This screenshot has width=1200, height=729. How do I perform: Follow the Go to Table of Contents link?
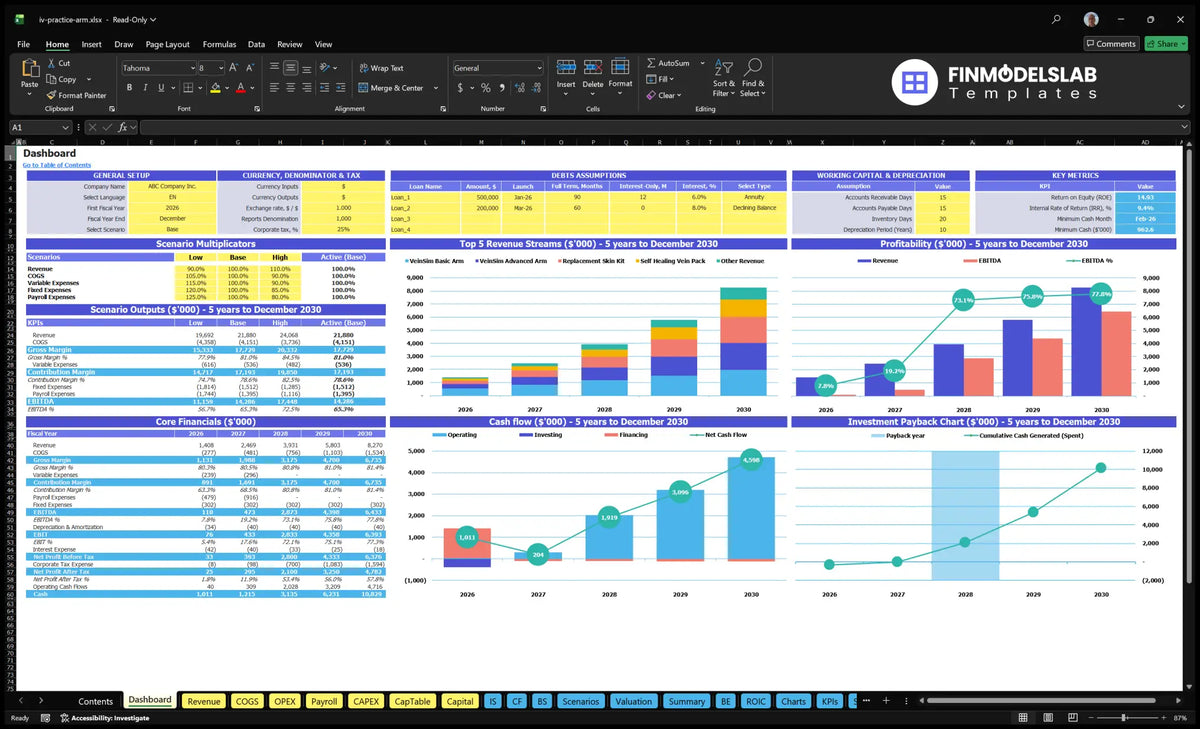click(x=57, y=165)
